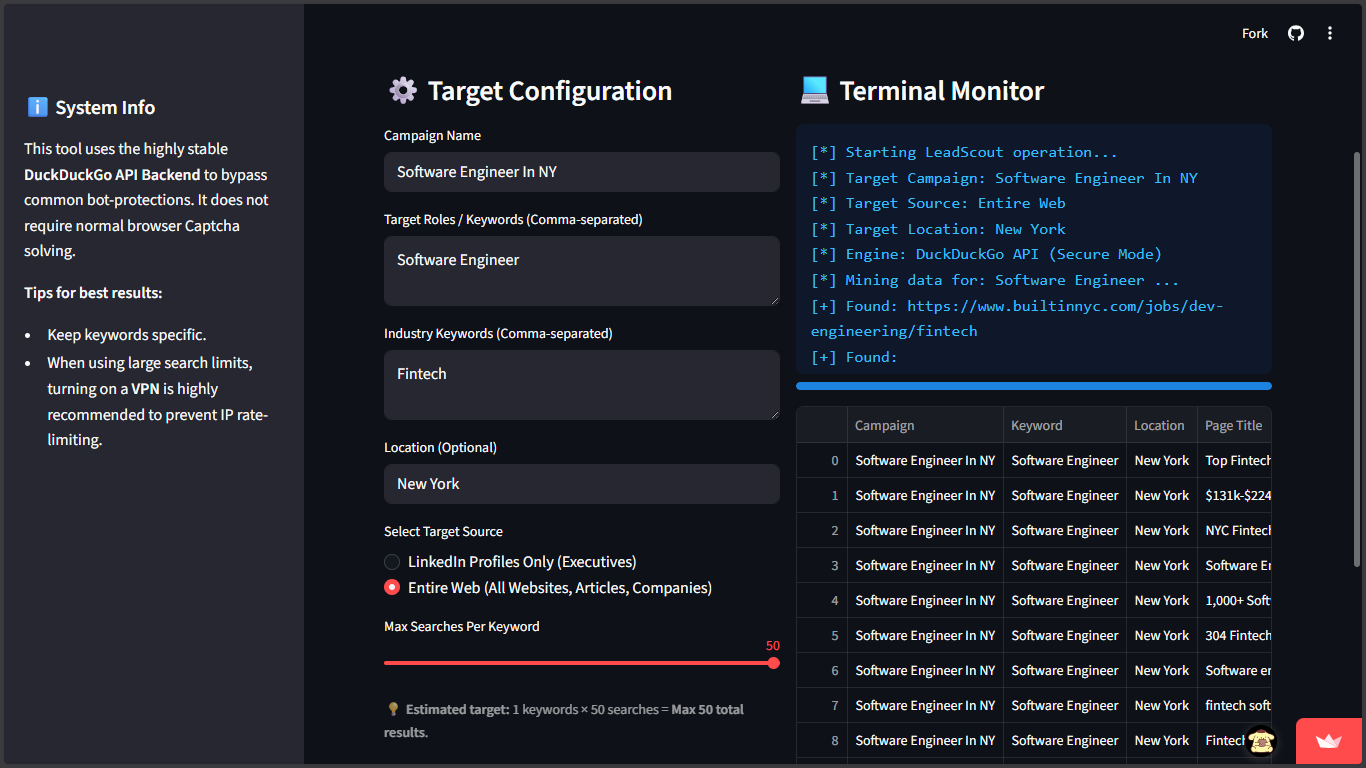
Task: Click the "Tips for best results:" text
Action: point(93,293)
